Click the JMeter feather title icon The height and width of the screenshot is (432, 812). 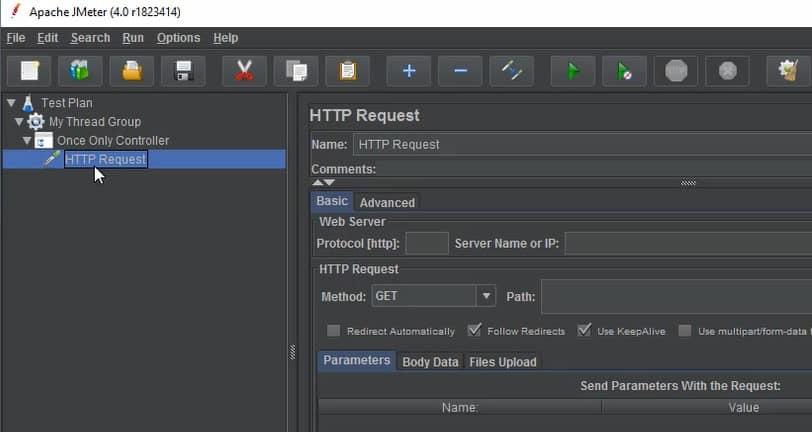[x=16, y=11]
